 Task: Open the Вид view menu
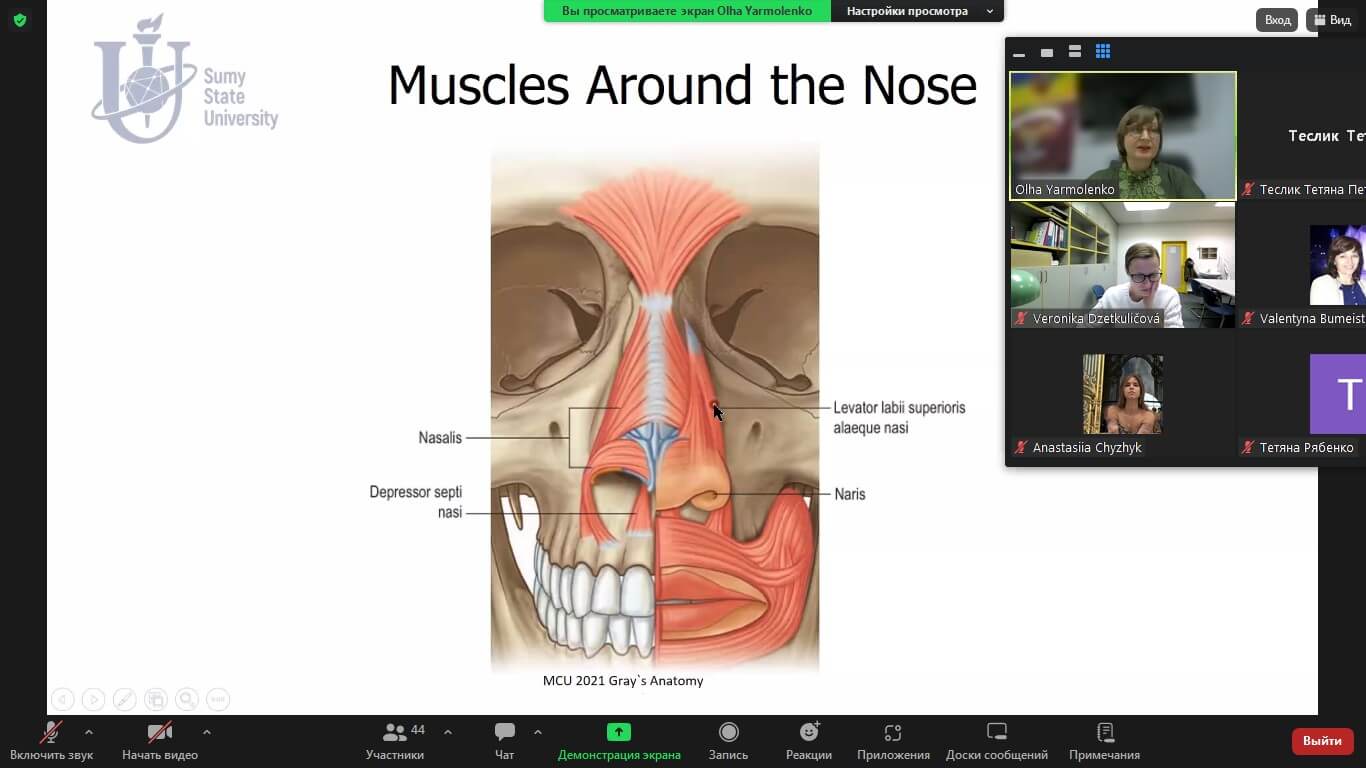pyautogui.click(x=1333, y=20)
